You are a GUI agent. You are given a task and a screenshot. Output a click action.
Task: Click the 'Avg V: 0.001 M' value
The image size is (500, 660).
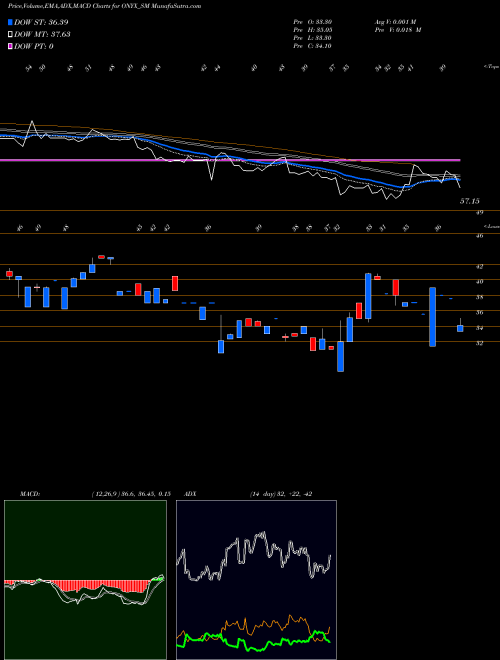(395, 22)
